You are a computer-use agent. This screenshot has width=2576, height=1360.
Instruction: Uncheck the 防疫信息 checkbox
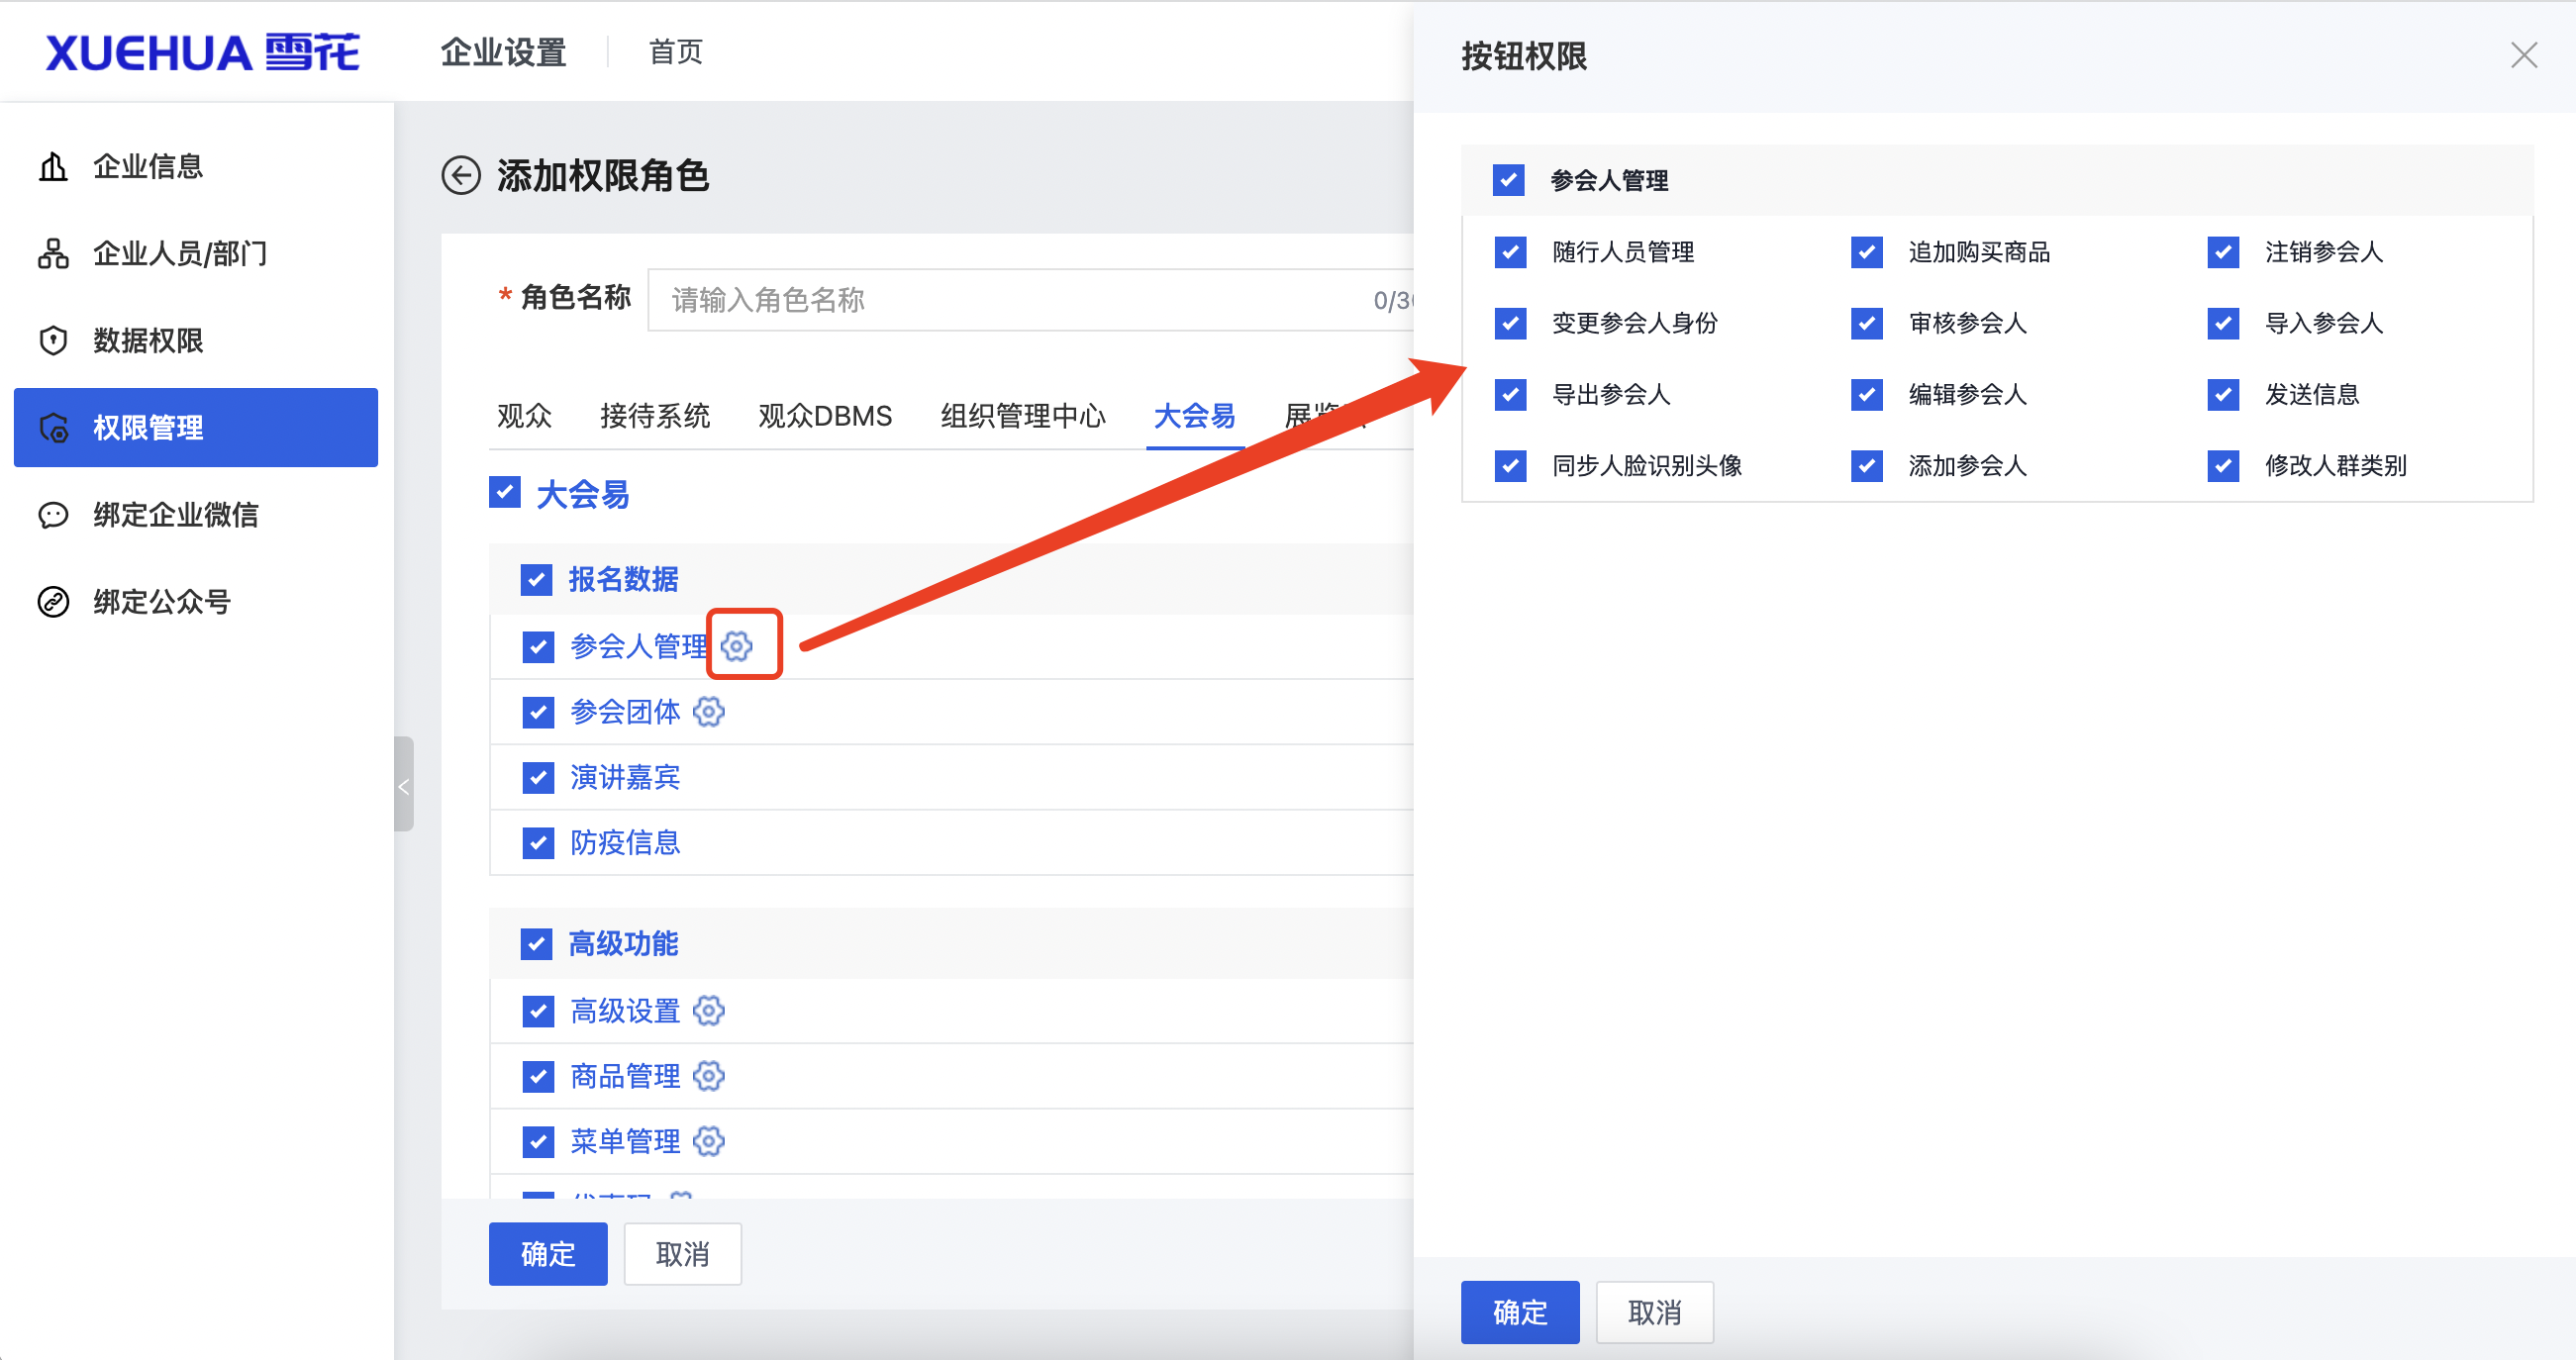(x=538, y=842)
